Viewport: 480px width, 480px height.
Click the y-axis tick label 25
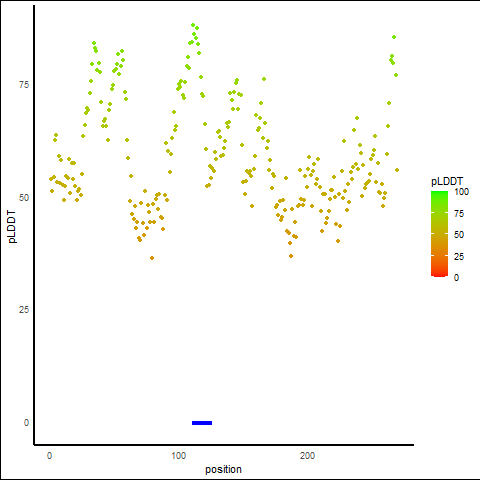pyautogui.click(x=24, y=310)
